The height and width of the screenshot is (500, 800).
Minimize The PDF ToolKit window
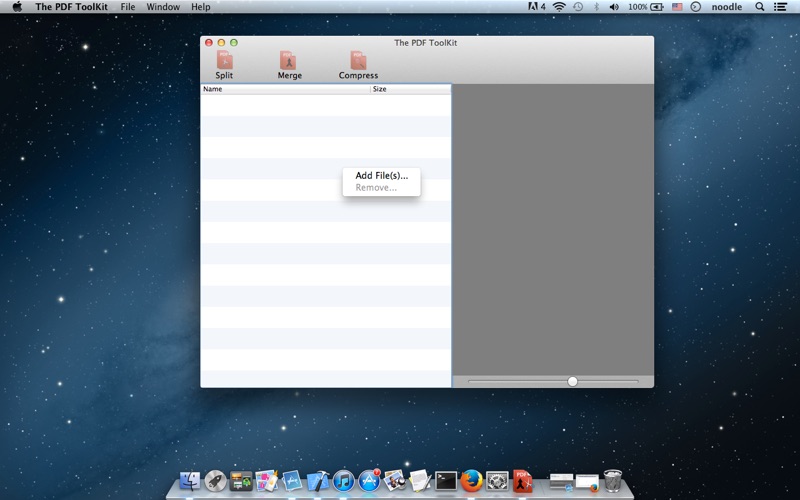tap(221, 43)
